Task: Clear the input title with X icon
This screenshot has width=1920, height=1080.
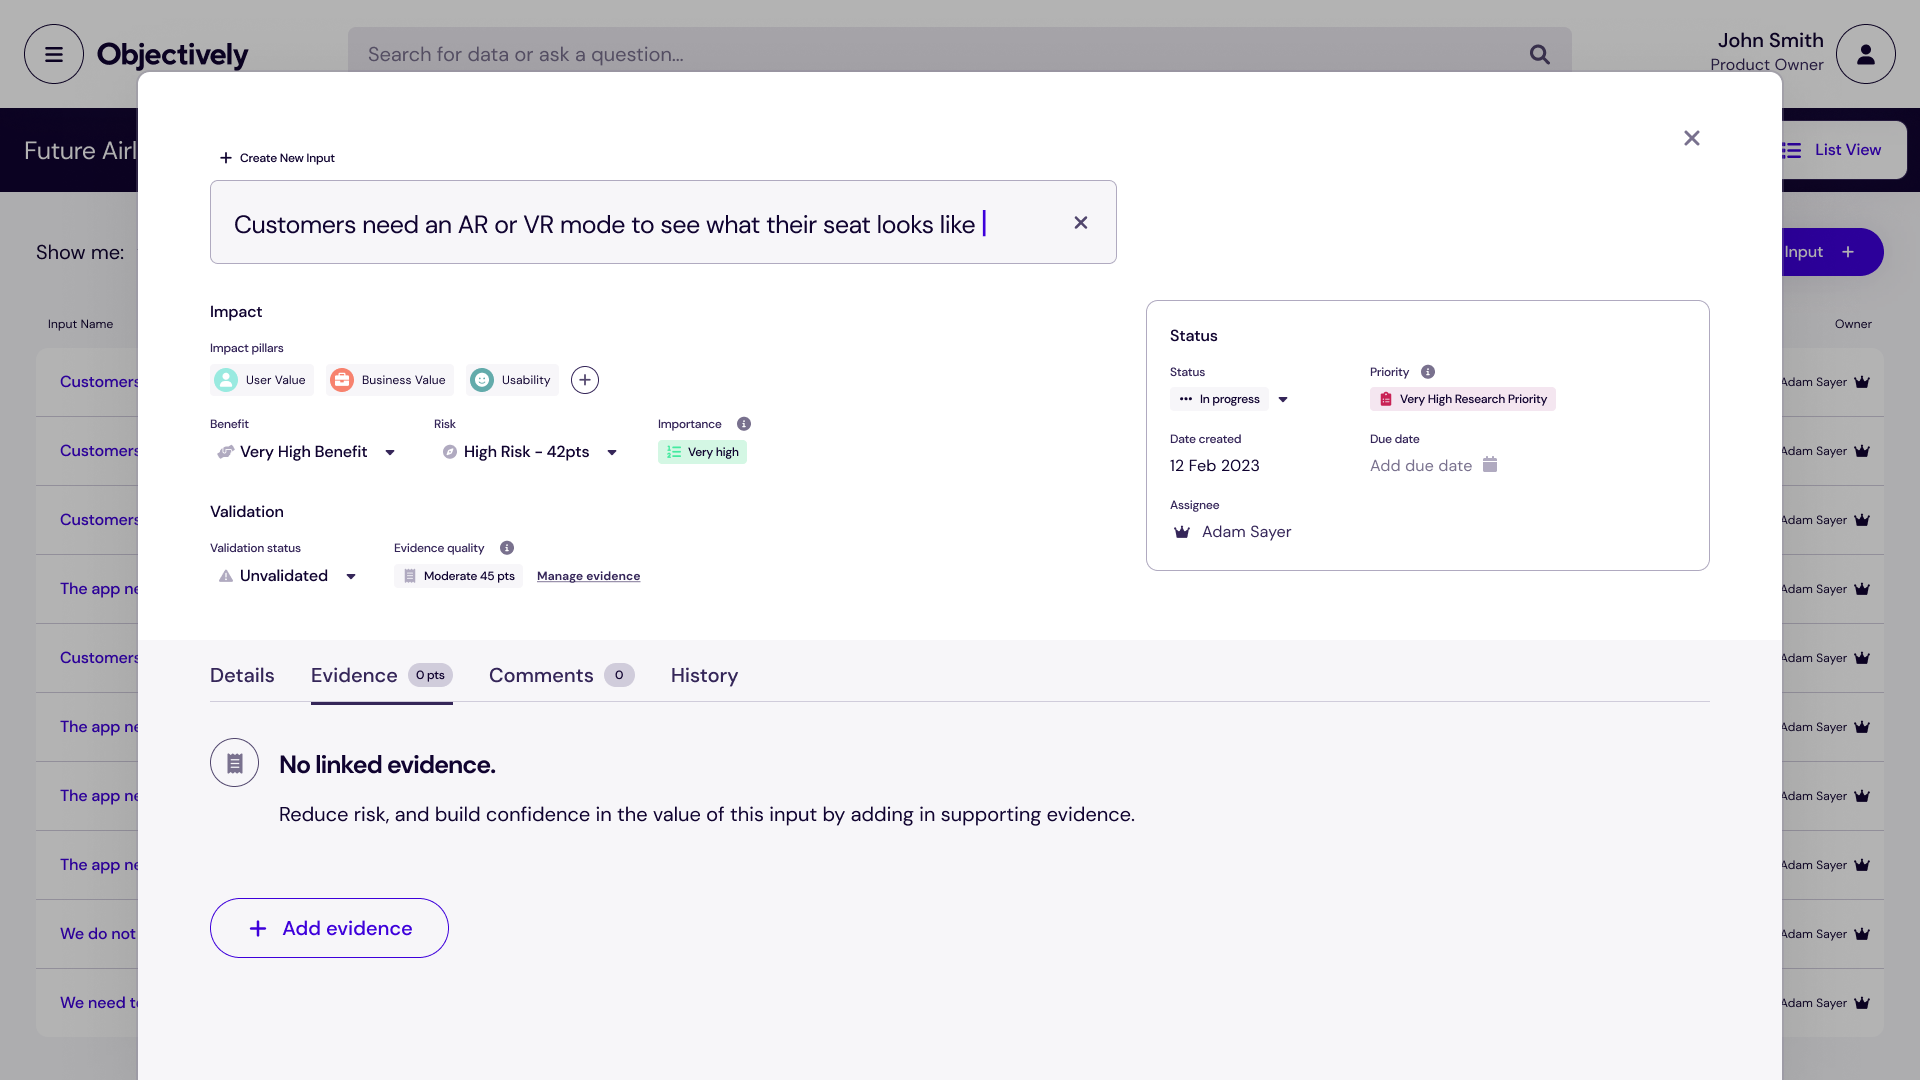Action: click(x=1080, y=223)
